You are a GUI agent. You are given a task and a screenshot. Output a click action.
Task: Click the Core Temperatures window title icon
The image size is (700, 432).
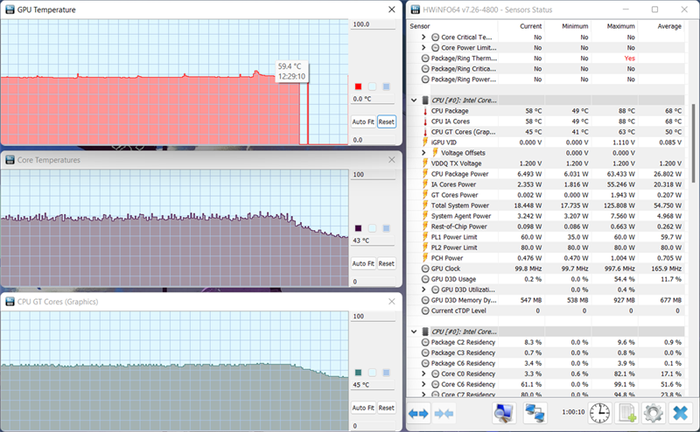[x=10, y=160]
